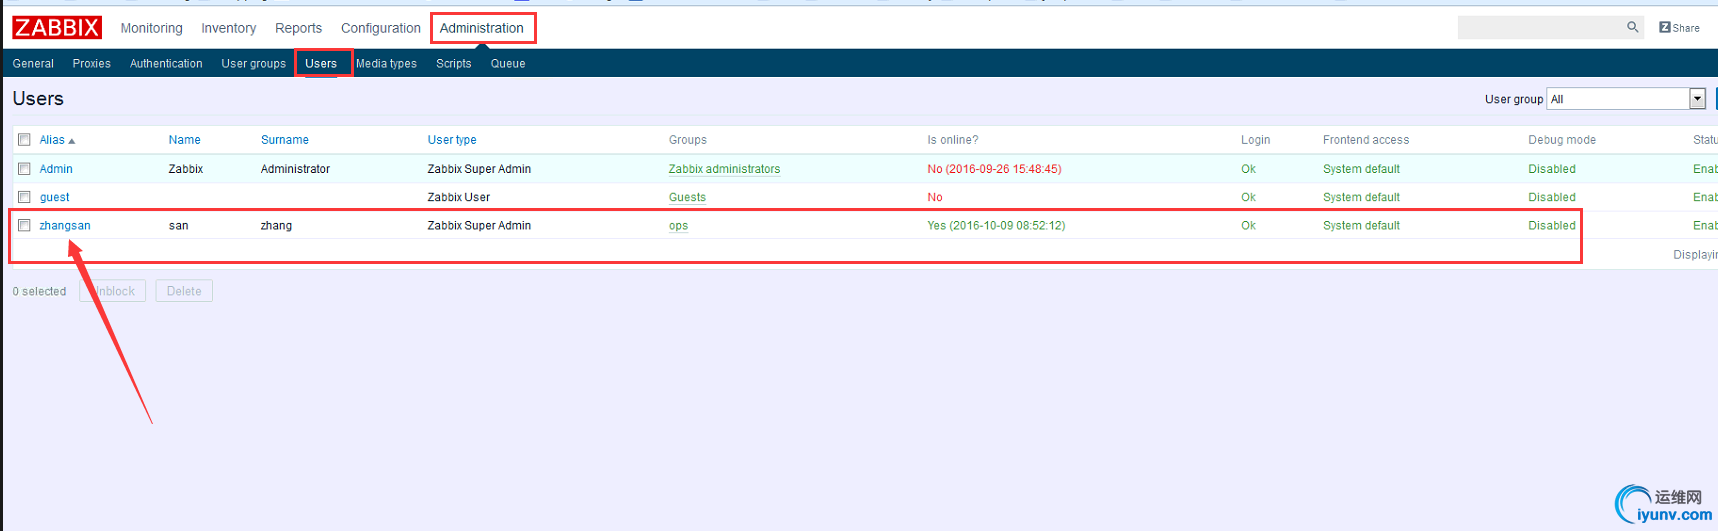This screenshot has width=1718, height=531.
Task: Go to the User groups submenu
Action: tap(253, 63)
